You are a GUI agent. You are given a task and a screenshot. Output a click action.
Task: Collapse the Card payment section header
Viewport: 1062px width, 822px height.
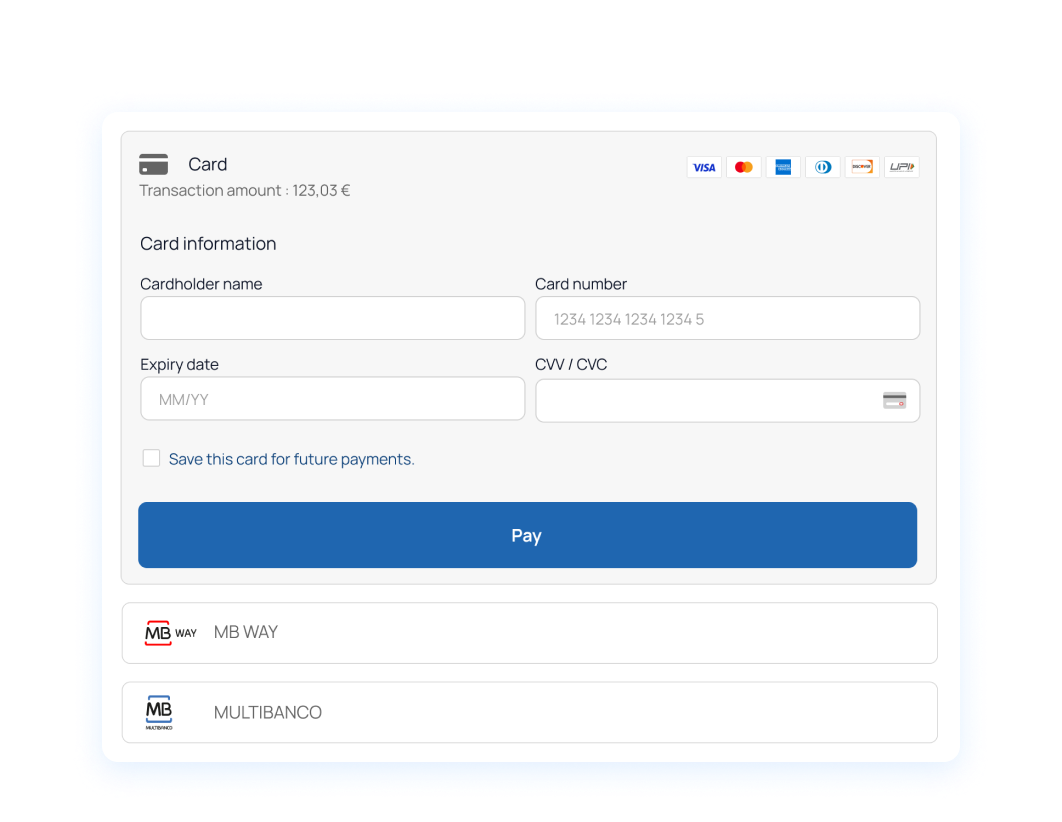point(400,165)
